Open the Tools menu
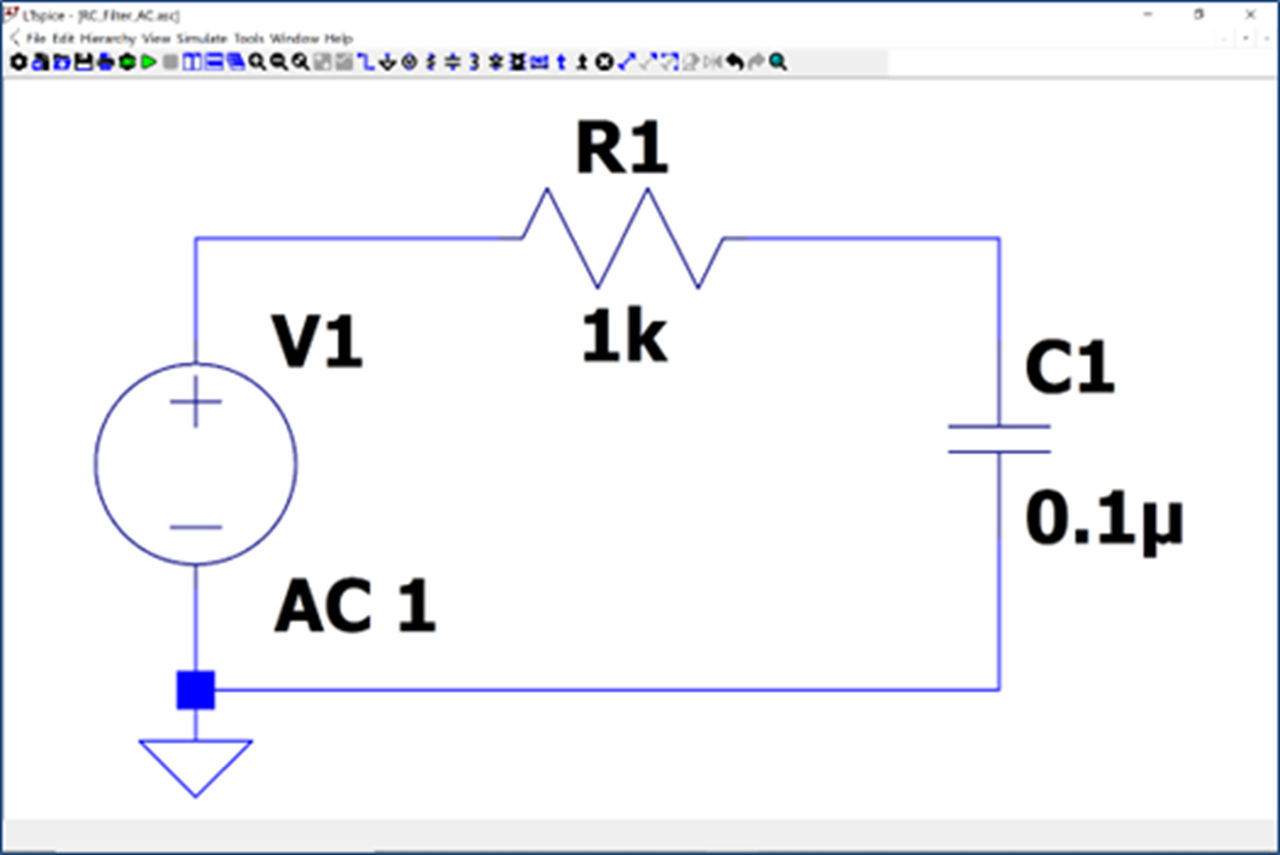This screenshot has height=855, width=1280. (249, 38)
